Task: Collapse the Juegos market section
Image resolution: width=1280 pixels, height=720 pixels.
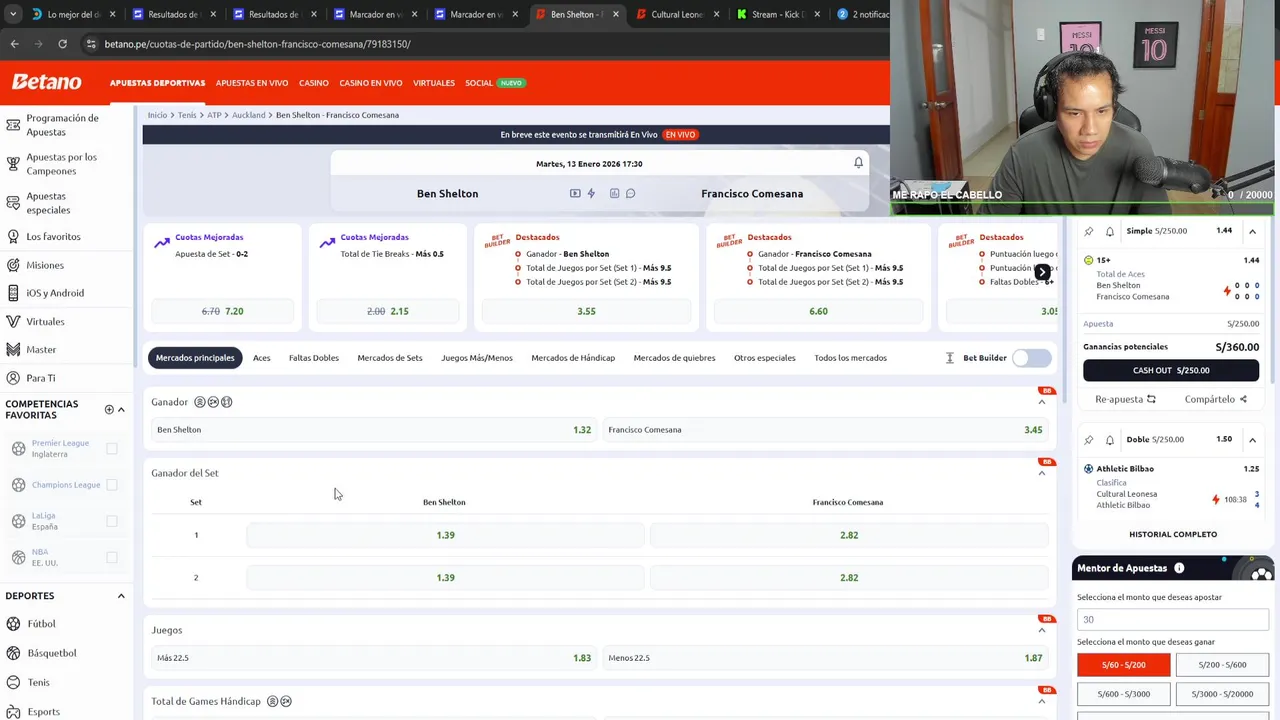Action: 1041,630
